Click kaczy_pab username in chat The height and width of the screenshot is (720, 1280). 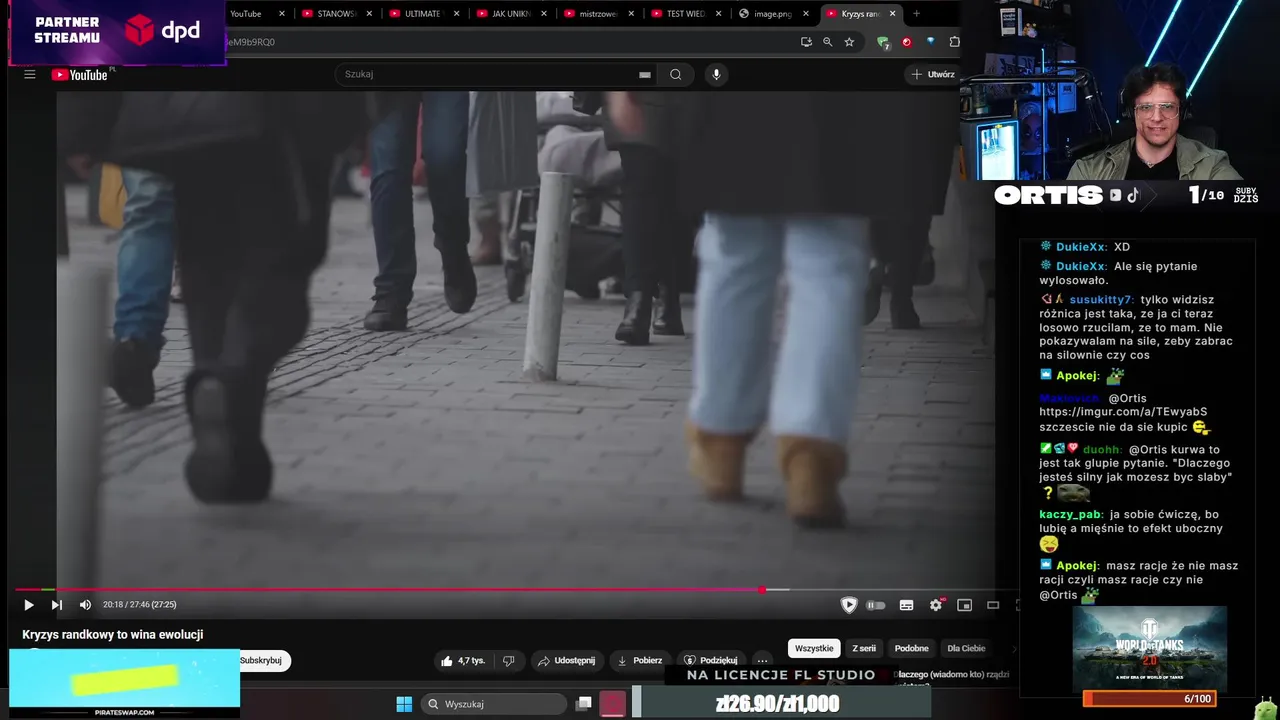tap(1070, 515)
